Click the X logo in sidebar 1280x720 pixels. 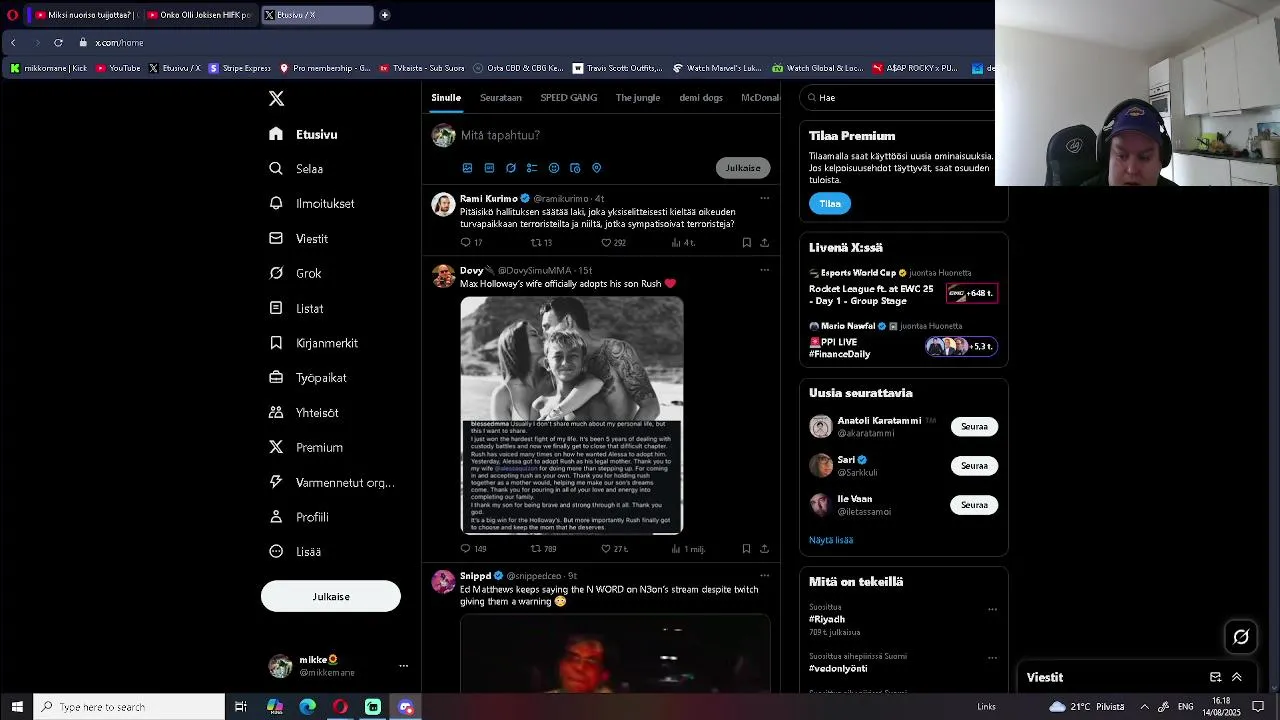click(276, 98)
